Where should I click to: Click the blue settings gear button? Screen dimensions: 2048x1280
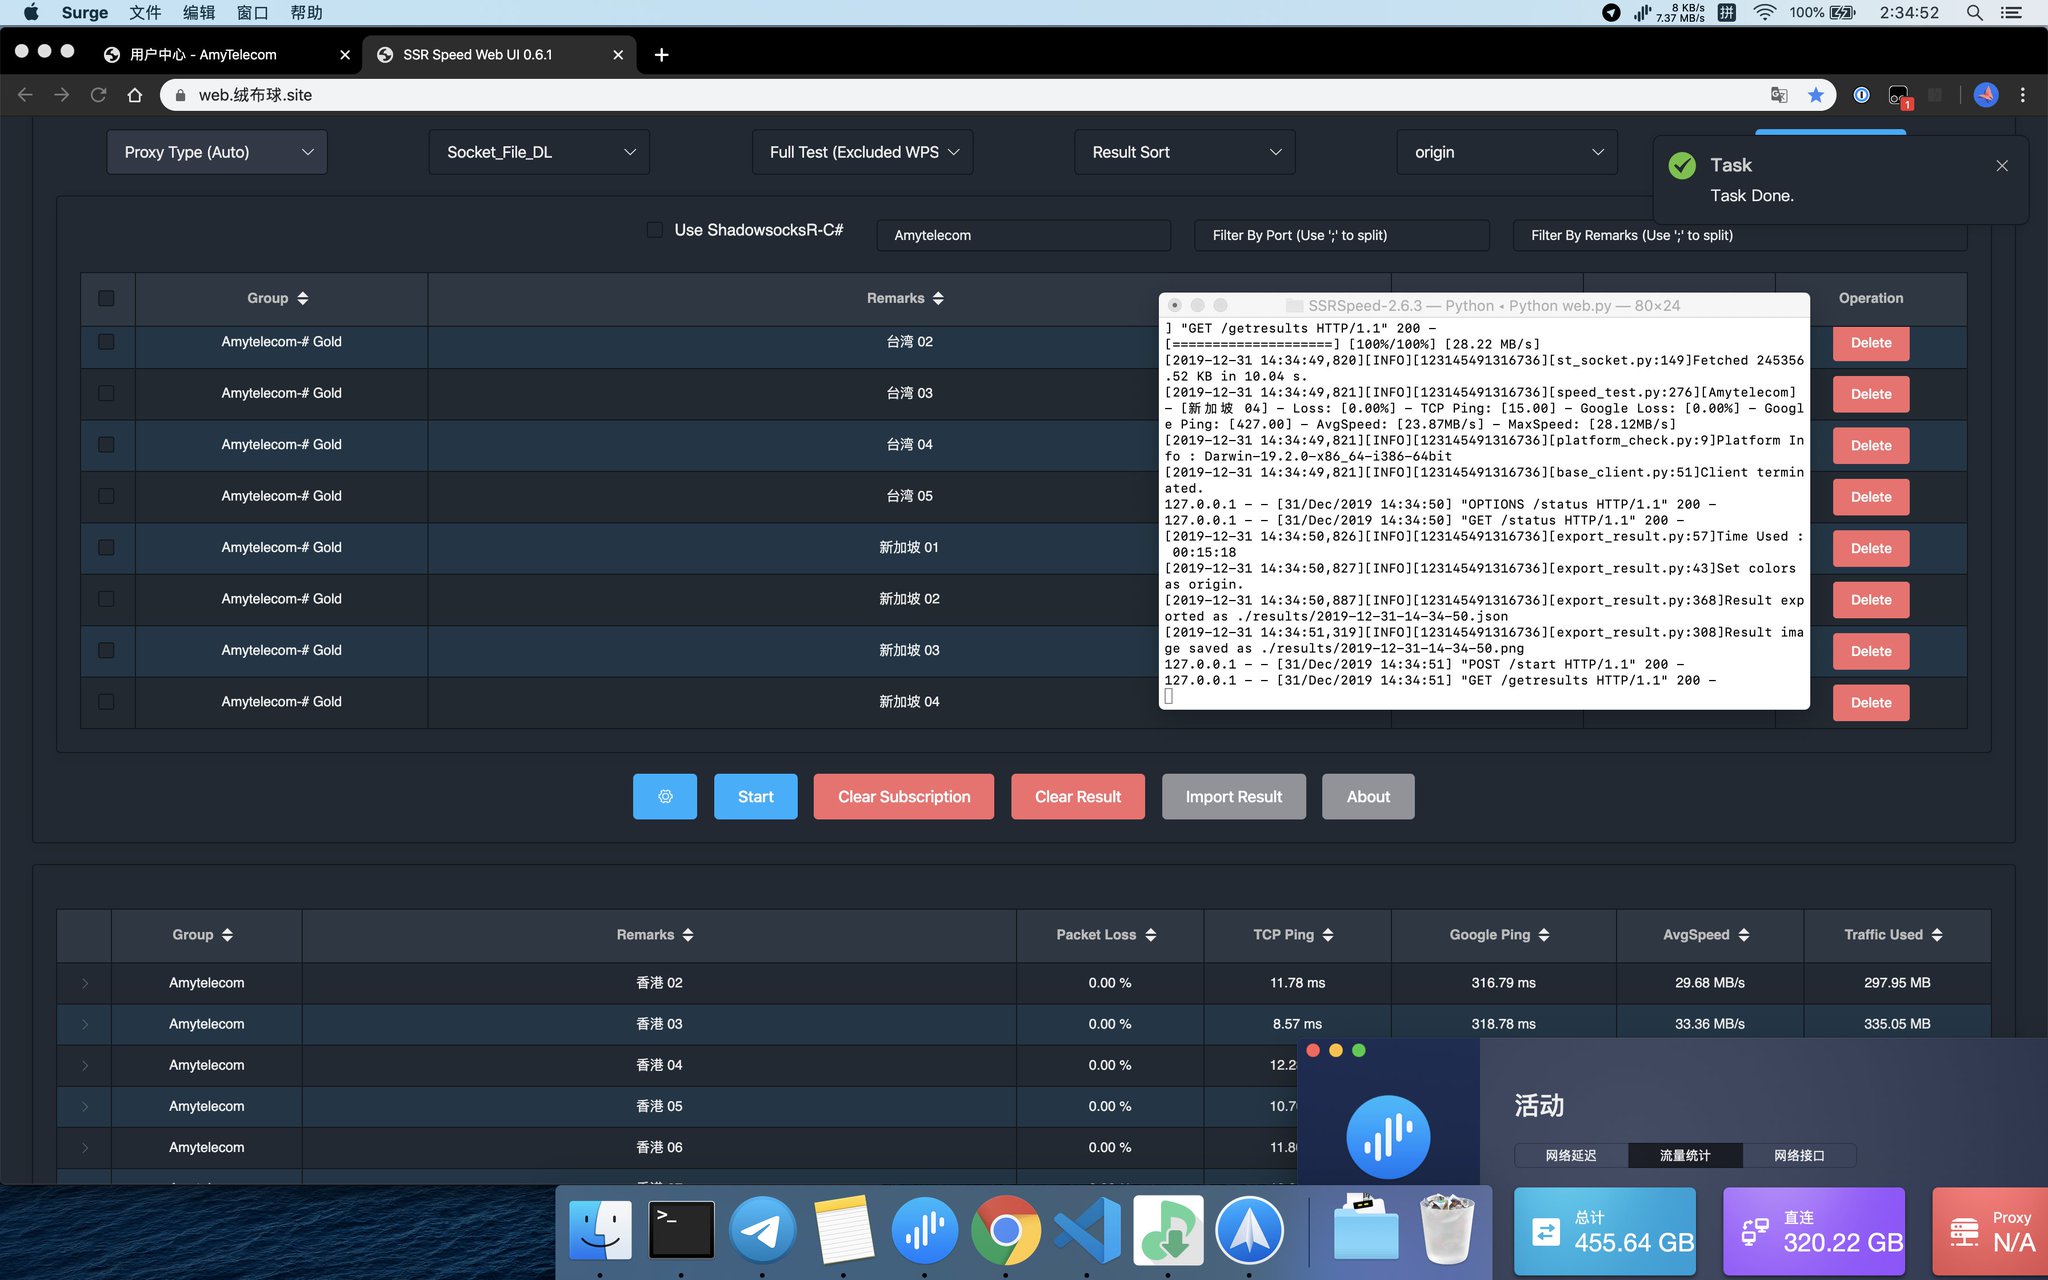coord(664,796)
